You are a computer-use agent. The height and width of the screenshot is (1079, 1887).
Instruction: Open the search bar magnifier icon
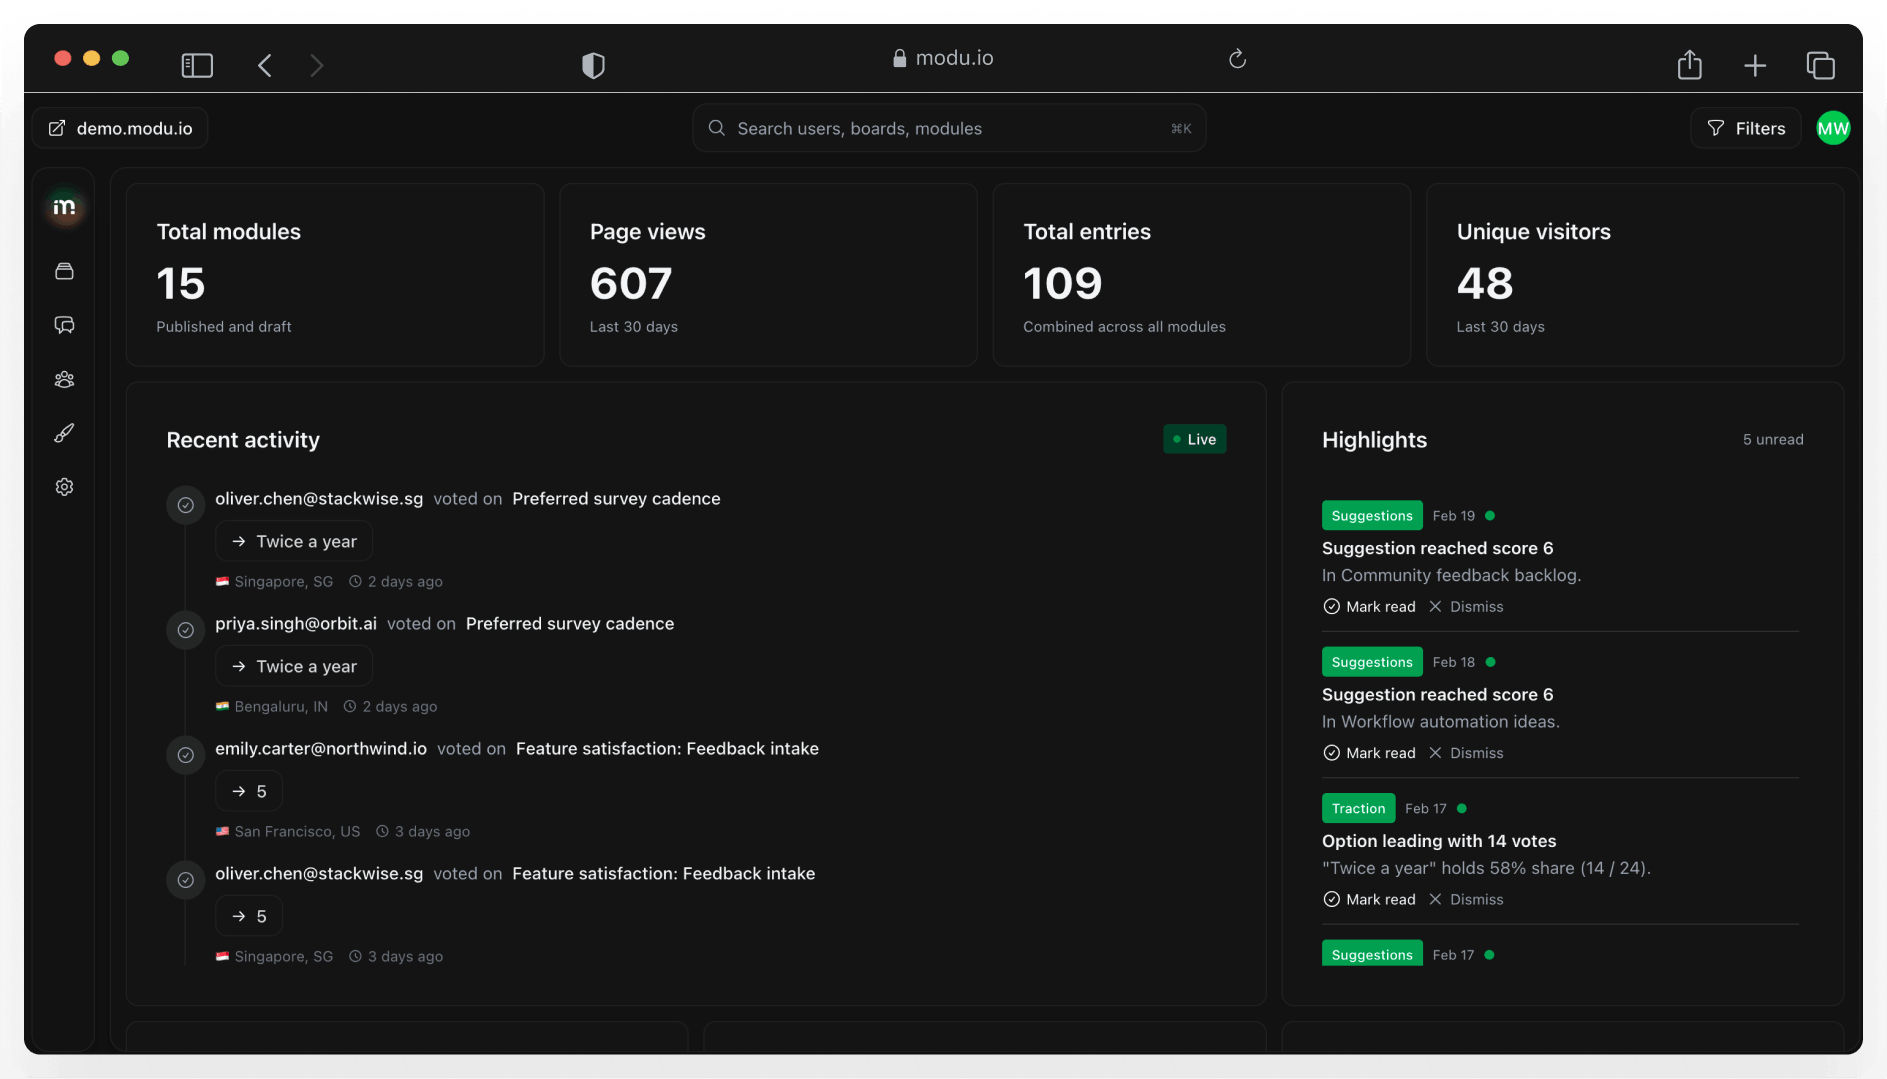pos(716,128)
